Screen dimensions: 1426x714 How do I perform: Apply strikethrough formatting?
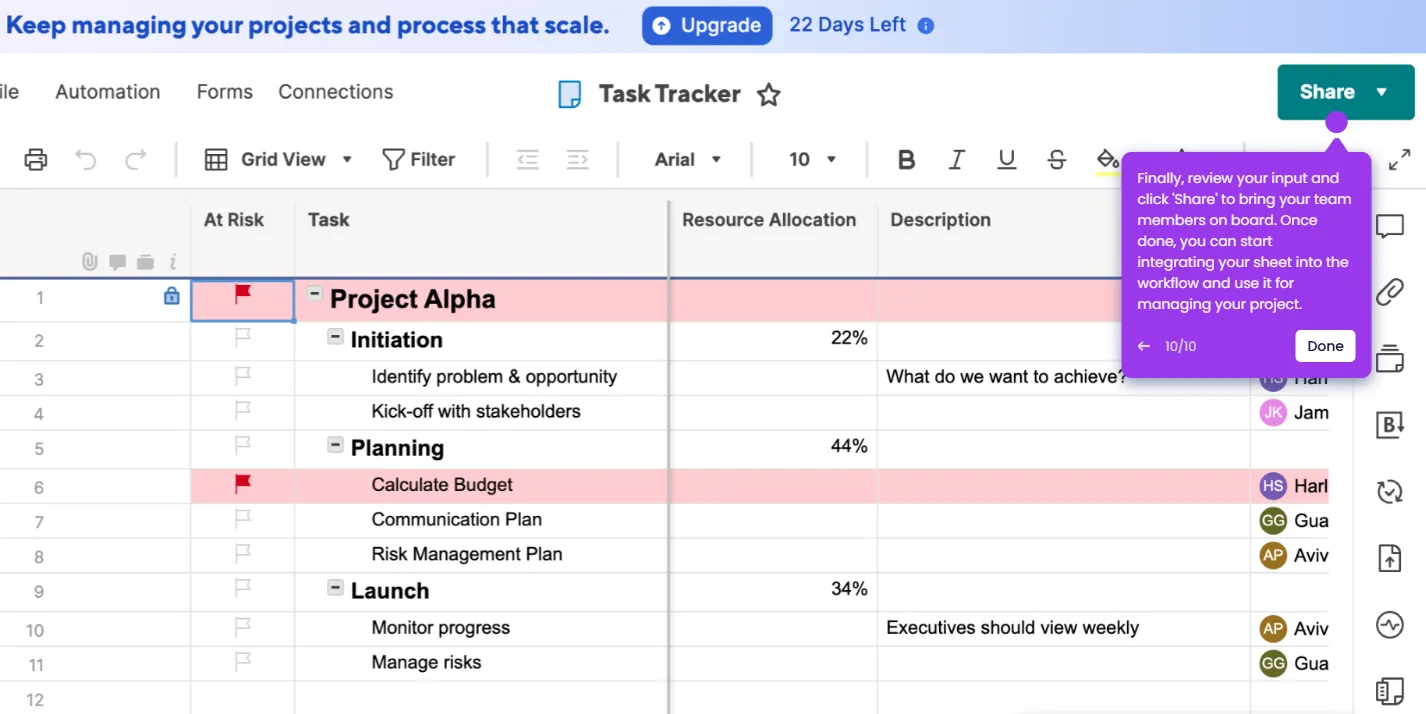1057,160
